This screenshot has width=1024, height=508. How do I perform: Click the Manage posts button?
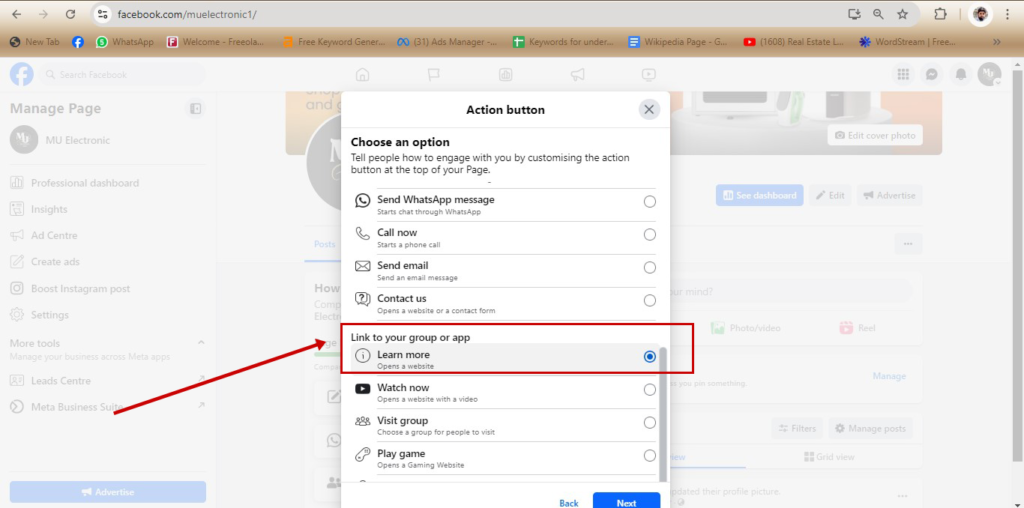click(871, 428)
